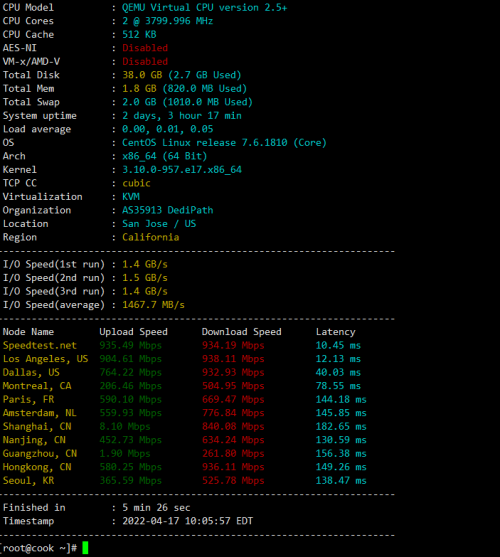
Task: Click the Disabled value for AES-NI
Action: pyautogui.click(x=145, y=48)
